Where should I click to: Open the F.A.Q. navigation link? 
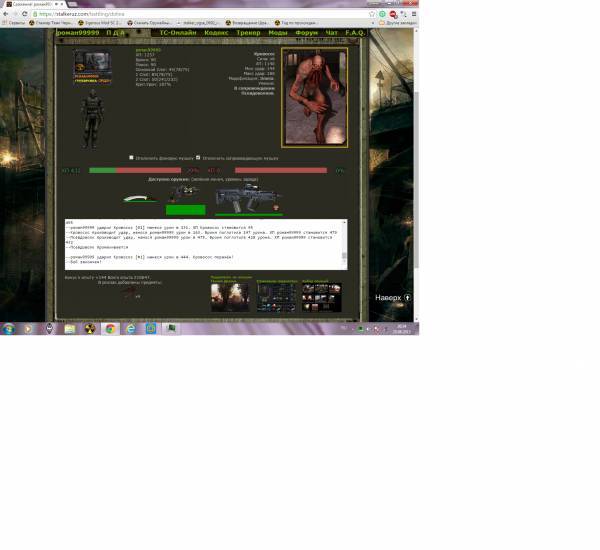click(356, 33)
